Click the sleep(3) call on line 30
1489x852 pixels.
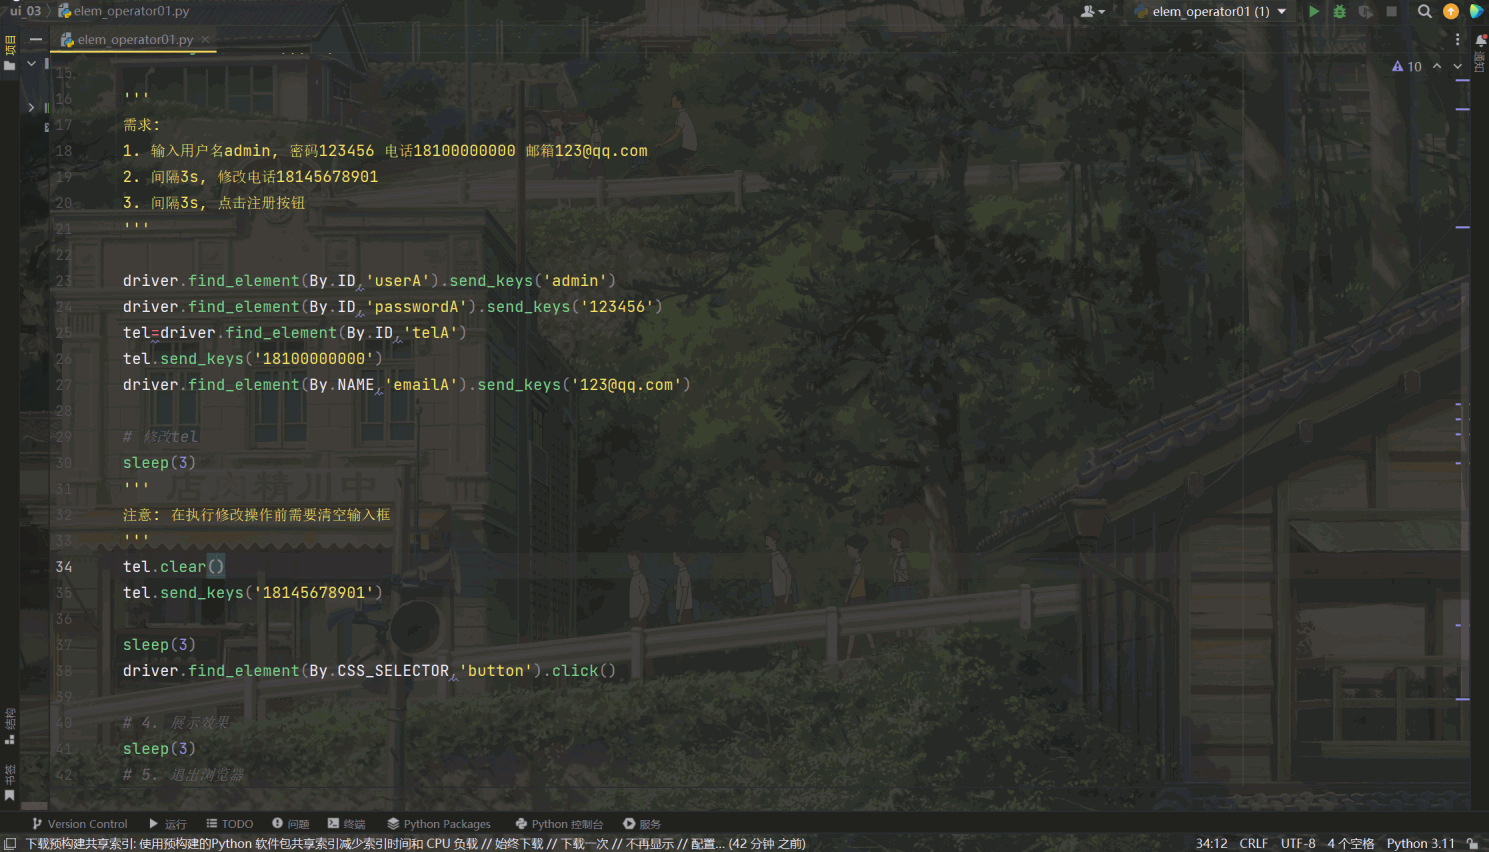point(159,463)
